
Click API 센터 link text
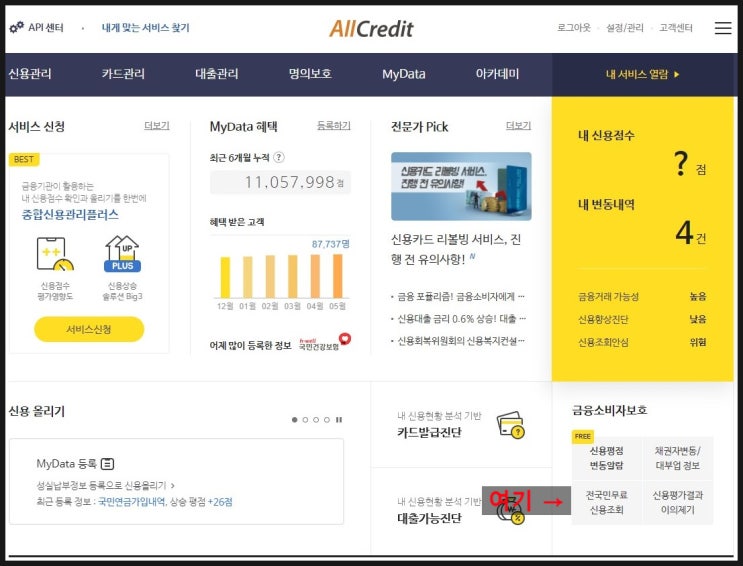tap(45, 27)
